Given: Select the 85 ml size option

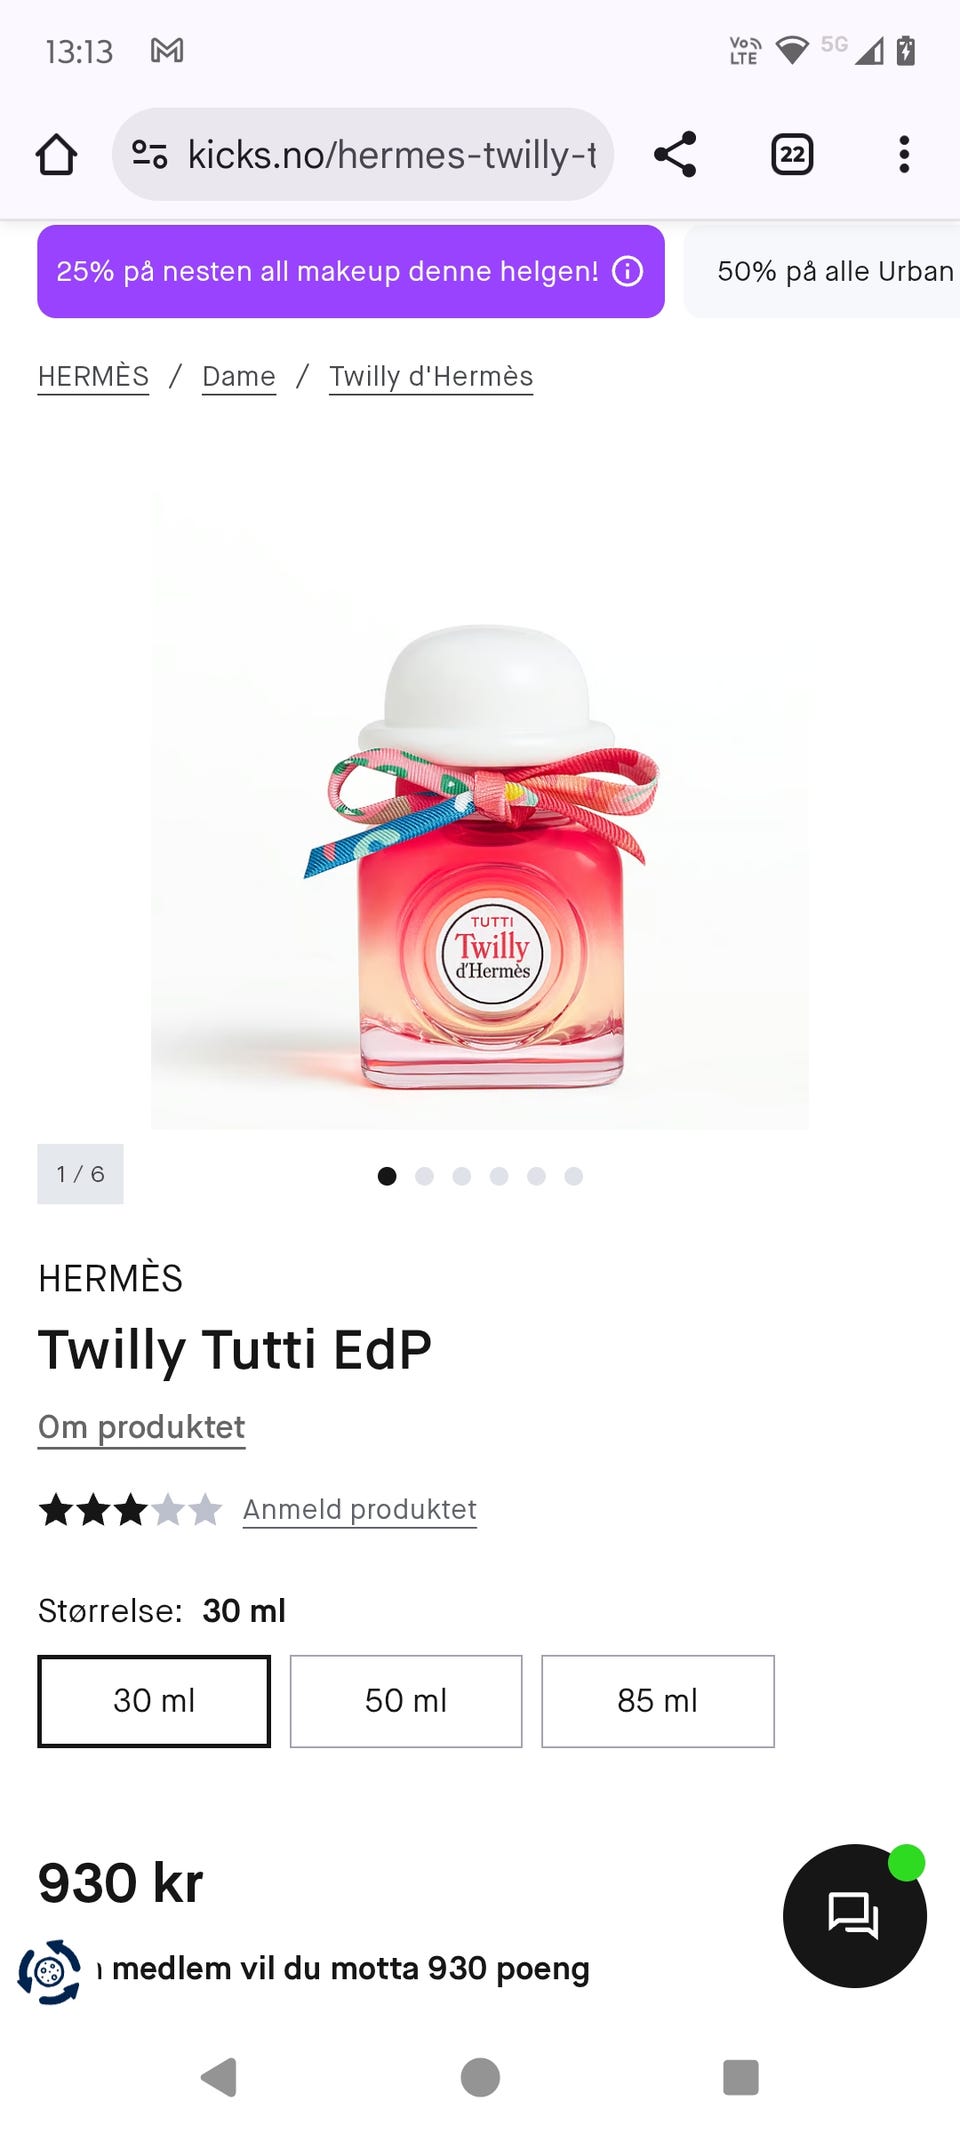Looking at the screenshot, I should pyautogui.click(x=658, y=1701).
